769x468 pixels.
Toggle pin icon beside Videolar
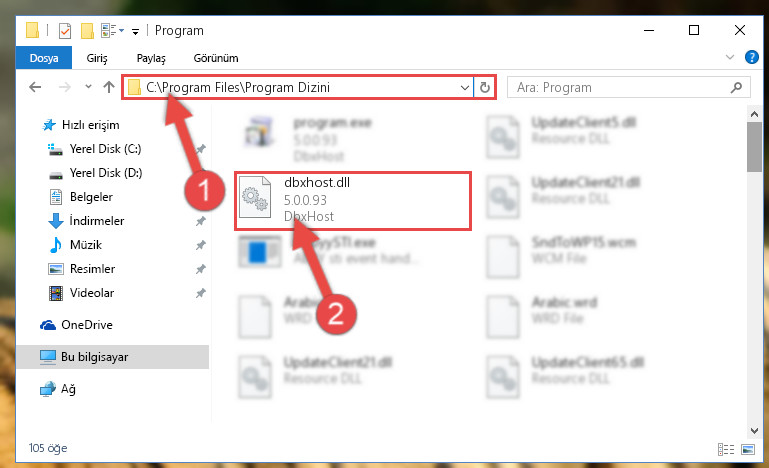pyautogui.click(x=201, y=293)
